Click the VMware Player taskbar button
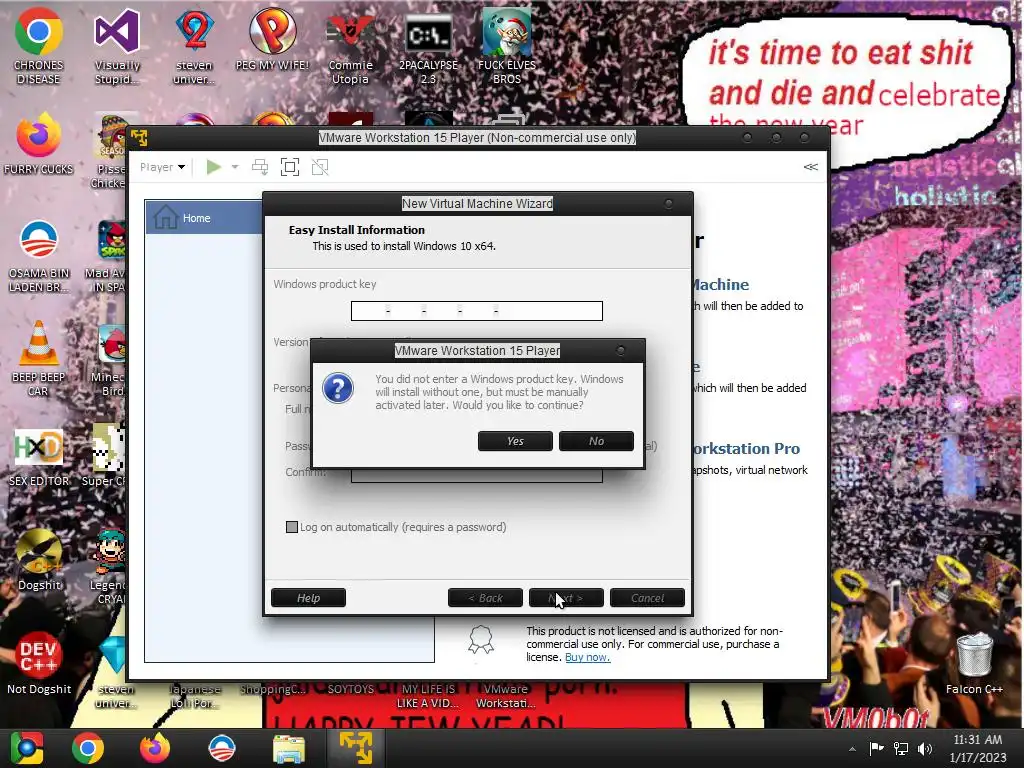Viewport: 1024px width, 768px height. coord(356,748)
